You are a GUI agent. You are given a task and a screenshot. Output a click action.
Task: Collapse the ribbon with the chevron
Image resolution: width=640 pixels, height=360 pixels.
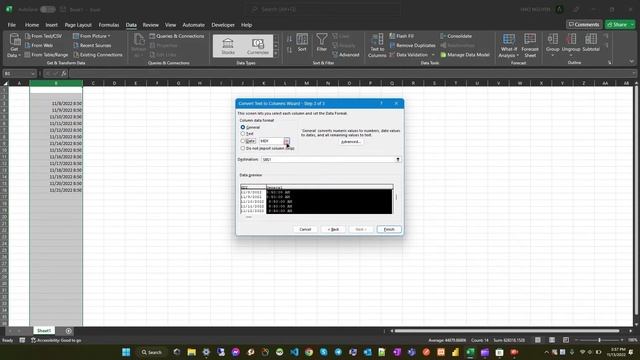coord(631,62)
